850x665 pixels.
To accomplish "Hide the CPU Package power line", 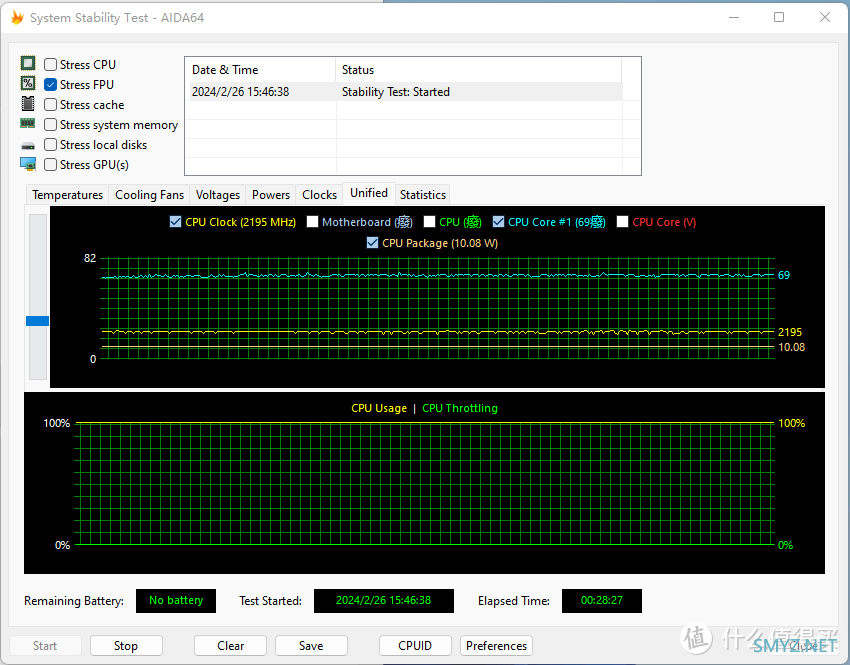I will (x=372, y=243).
